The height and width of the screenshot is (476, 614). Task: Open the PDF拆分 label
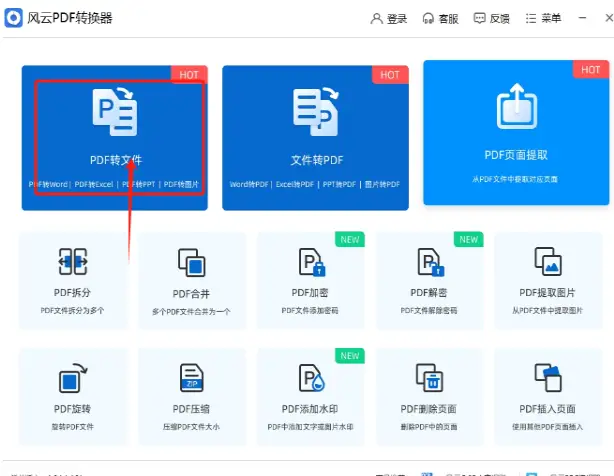pos(72,293)
